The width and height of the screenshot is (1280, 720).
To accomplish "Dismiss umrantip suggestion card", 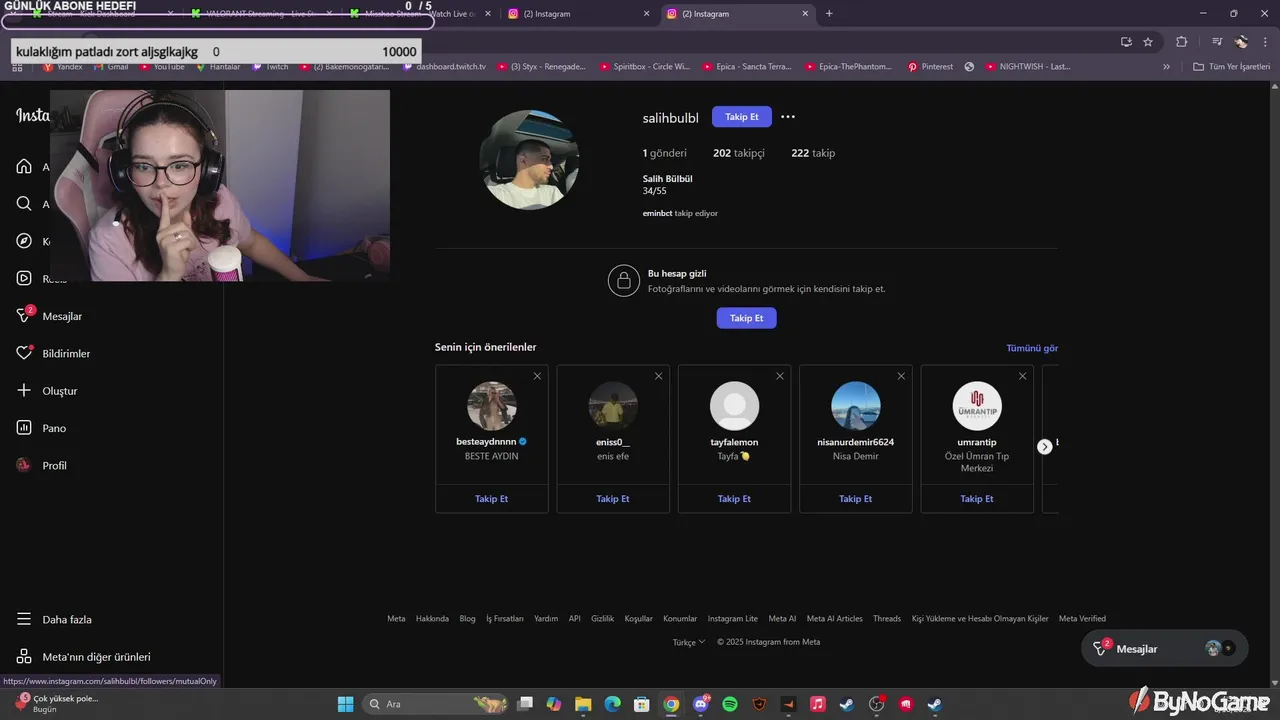I will pyautogui.click(x=1022, y=376).
